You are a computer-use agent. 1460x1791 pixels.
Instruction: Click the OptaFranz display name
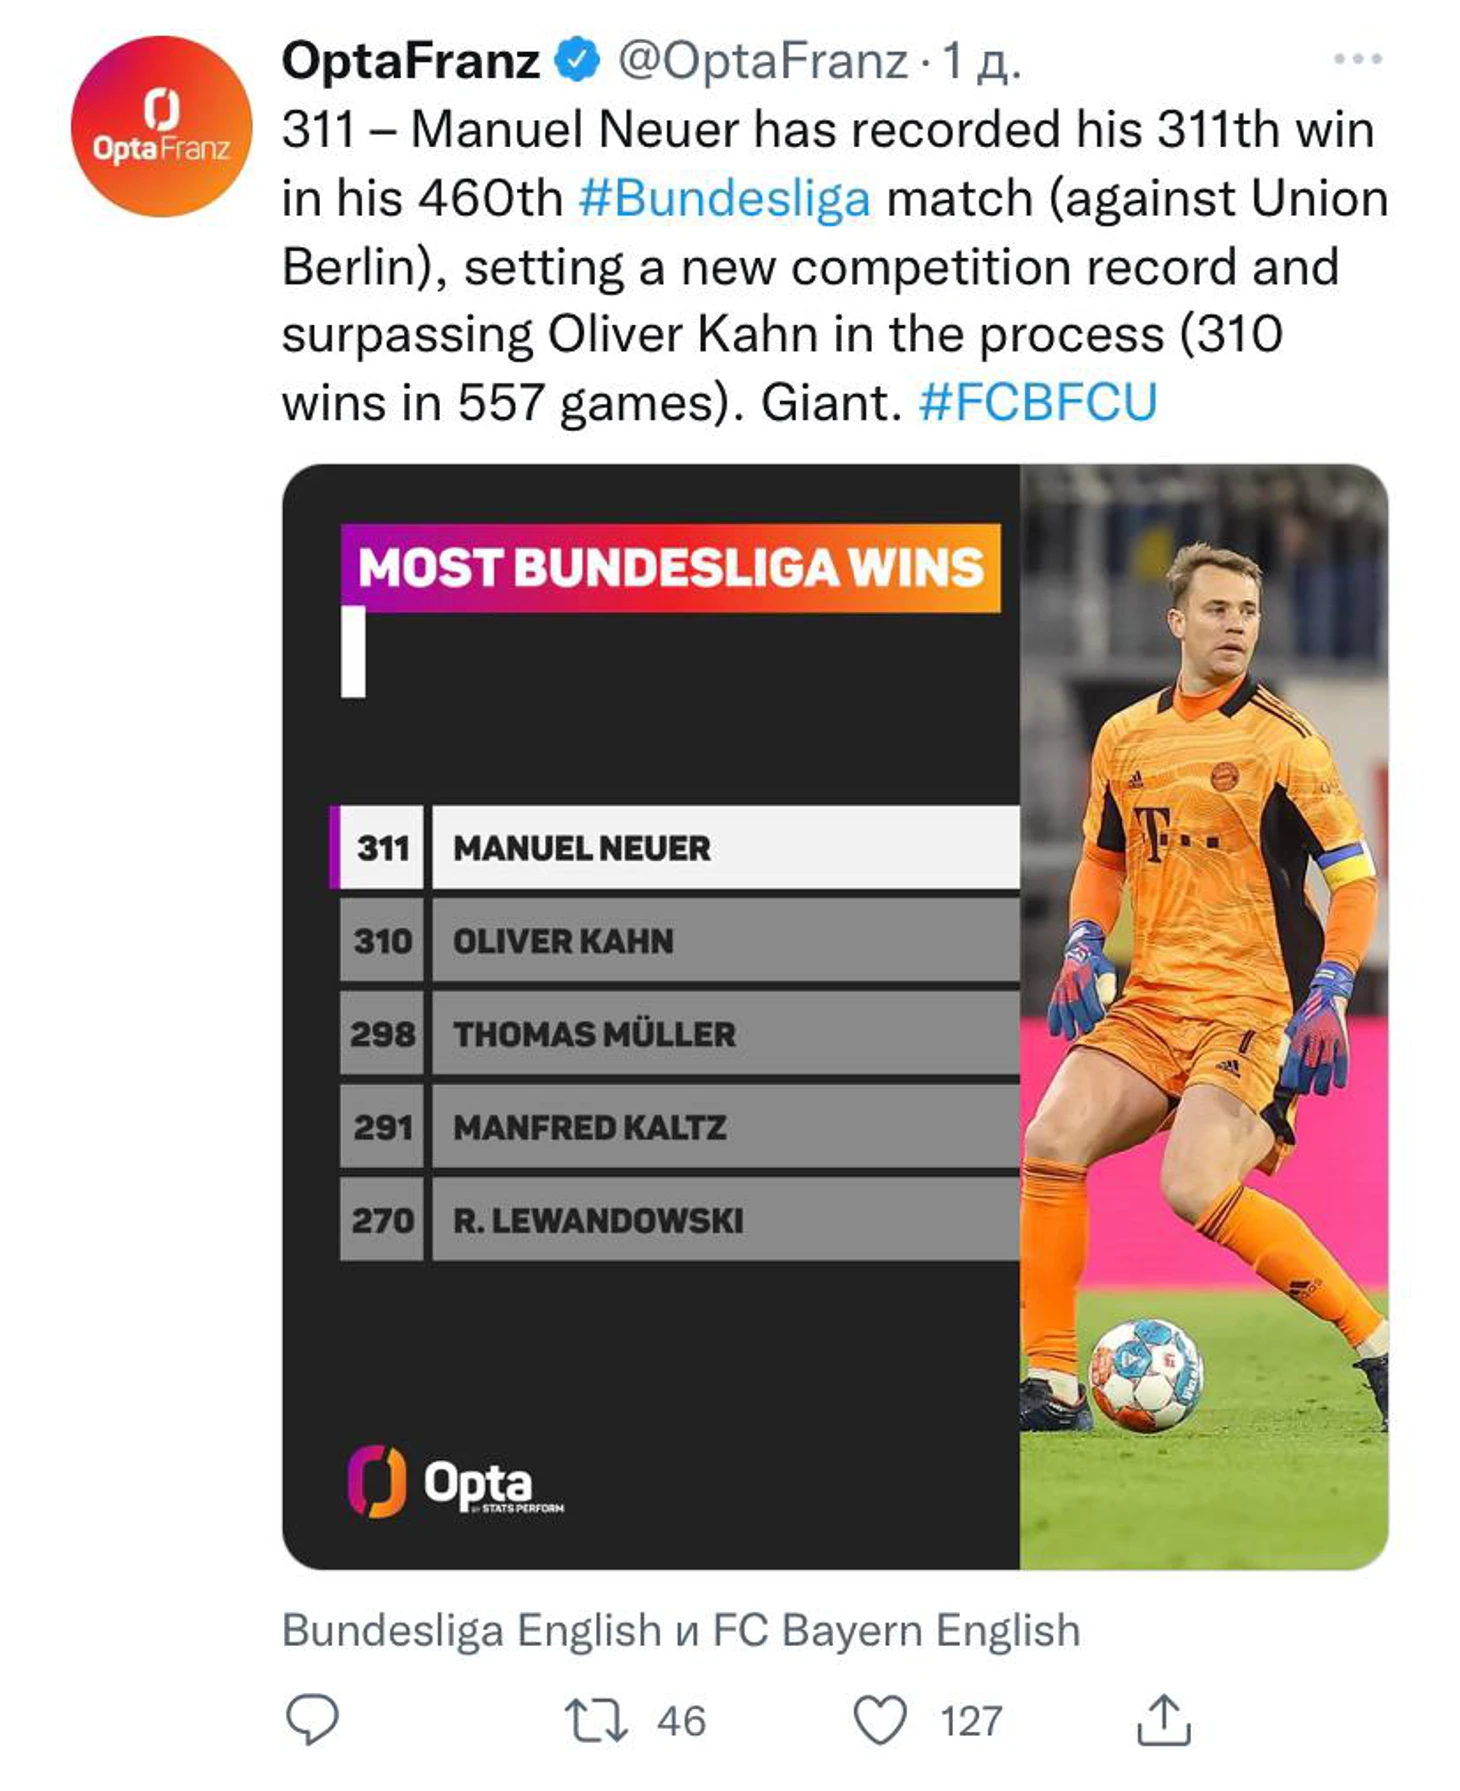click(x=411, y=60)
